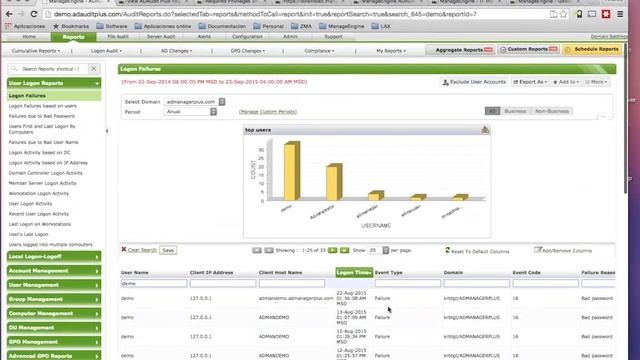Click Clear Search red X
640x360 pixels.
[124, 249]
